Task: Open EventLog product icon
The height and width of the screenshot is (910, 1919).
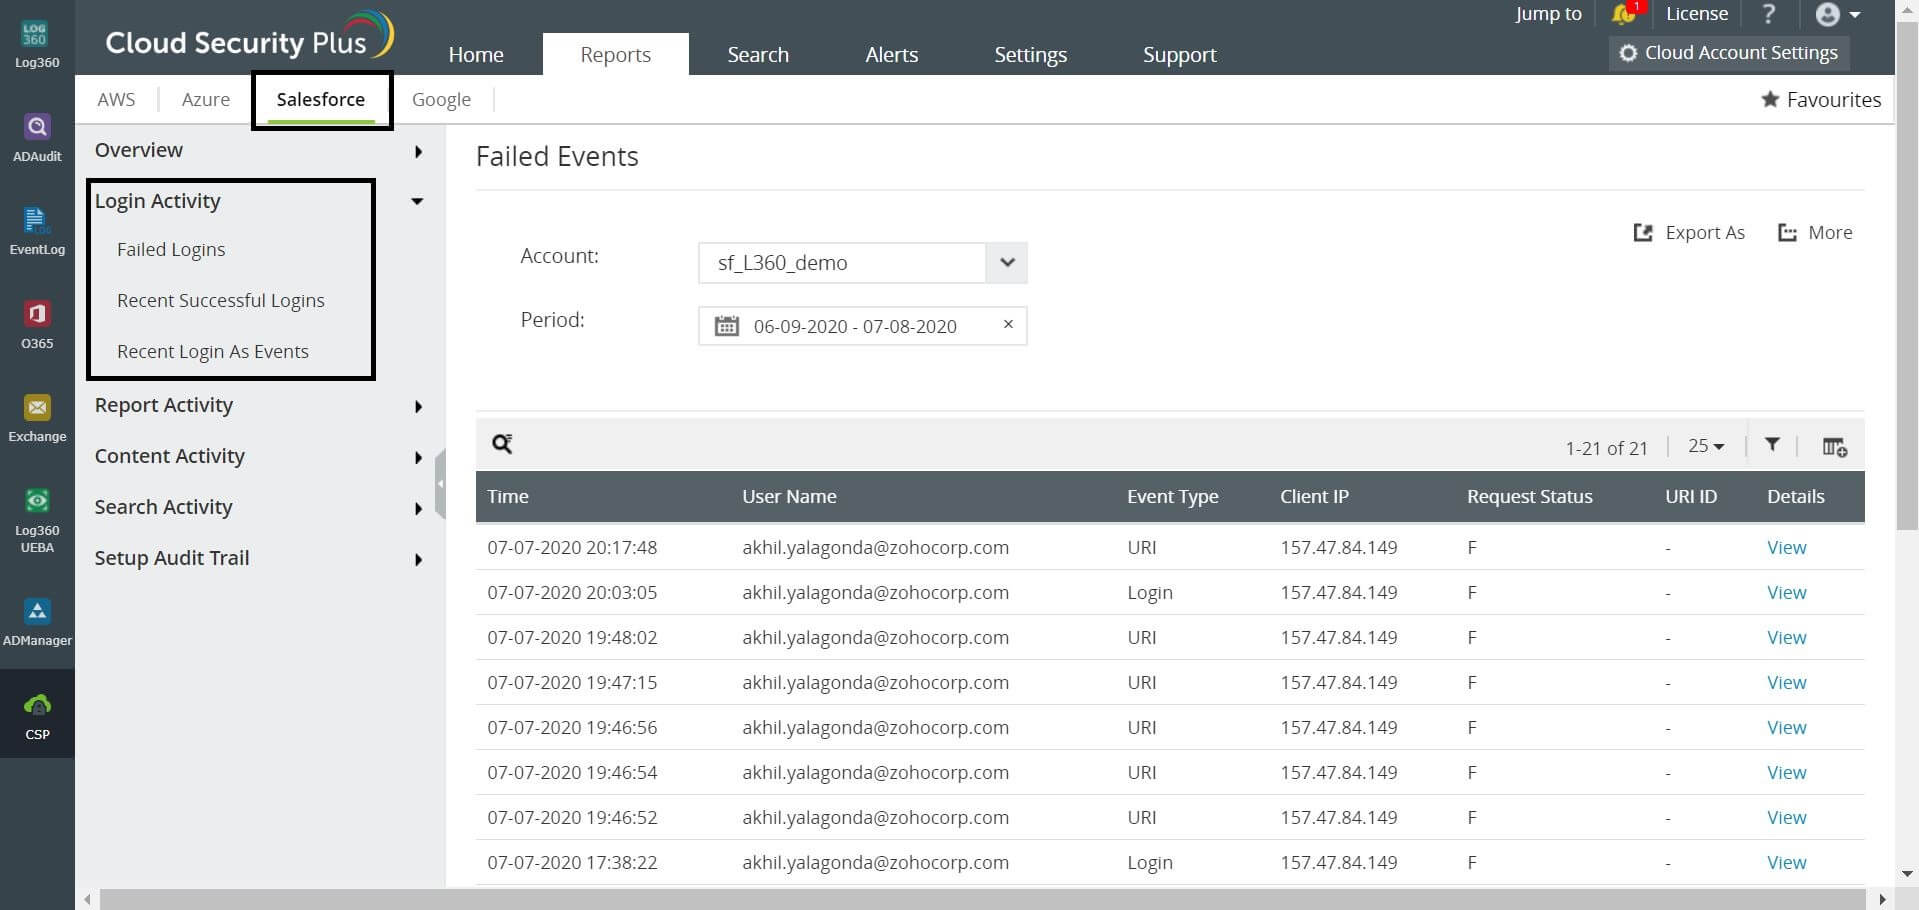Action: click(37, 231)
